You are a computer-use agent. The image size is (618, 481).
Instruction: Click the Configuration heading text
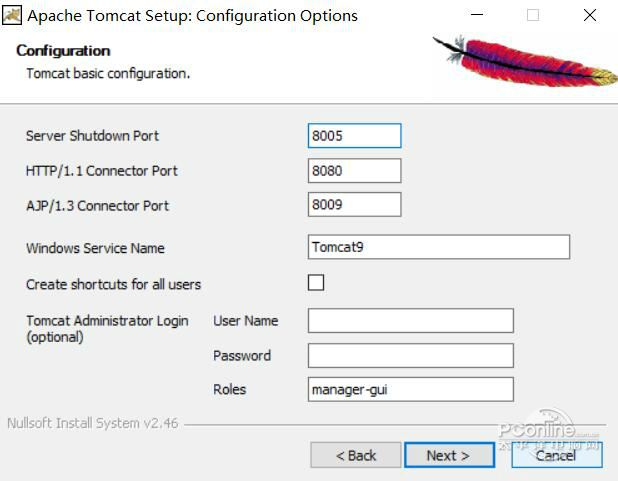(x=63, y=51)
